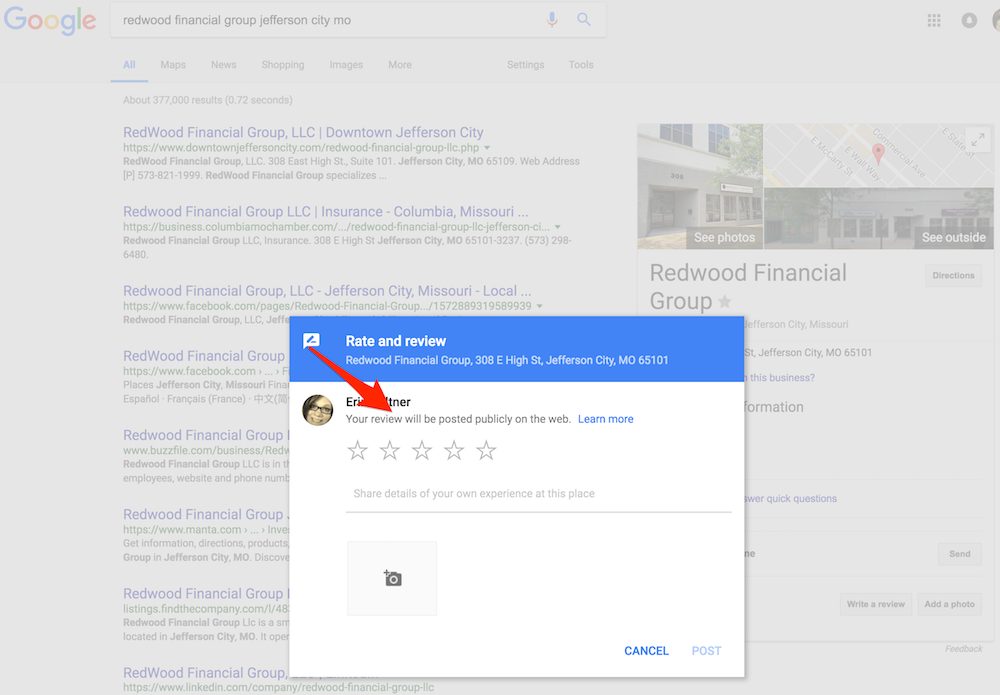
Task: Click See outside street view thumbnail
Action: tap(878, 218)
